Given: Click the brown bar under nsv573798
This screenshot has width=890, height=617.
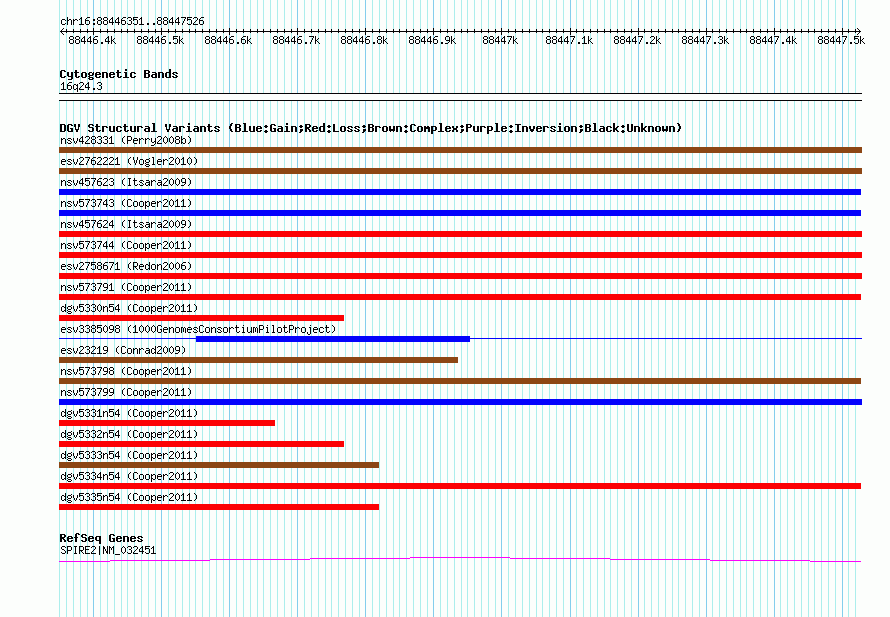Looking at the screenshot, I should click(x=460, y=381).
